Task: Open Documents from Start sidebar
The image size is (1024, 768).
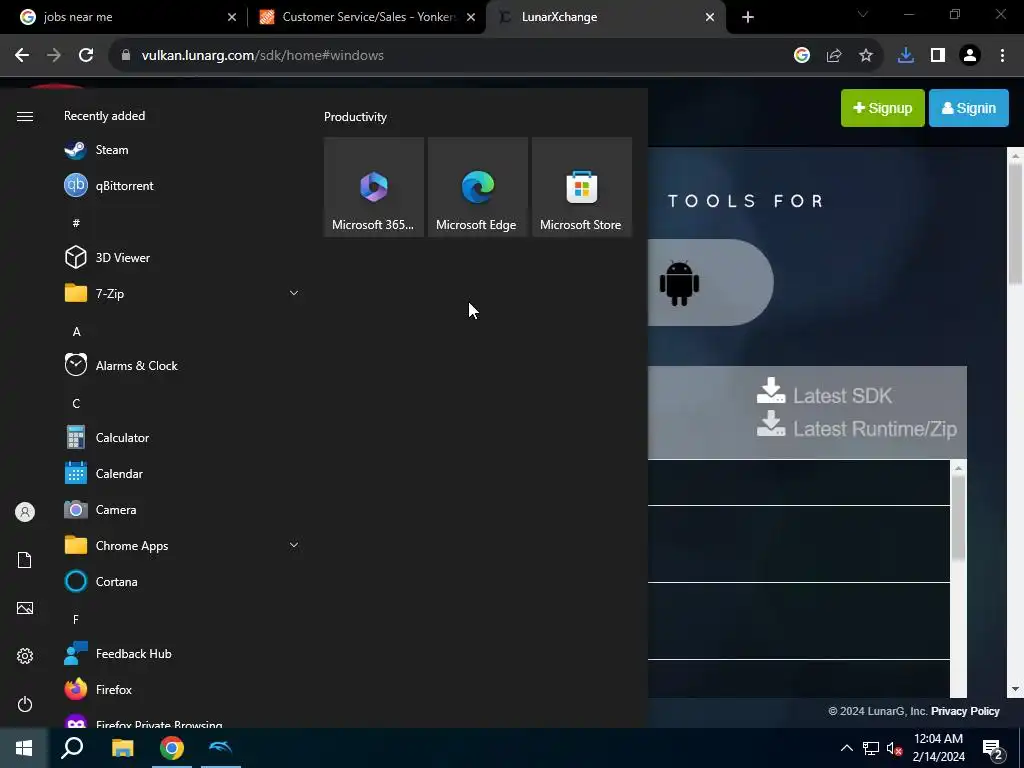Action: pyautogui.click(x=25, y=560)
